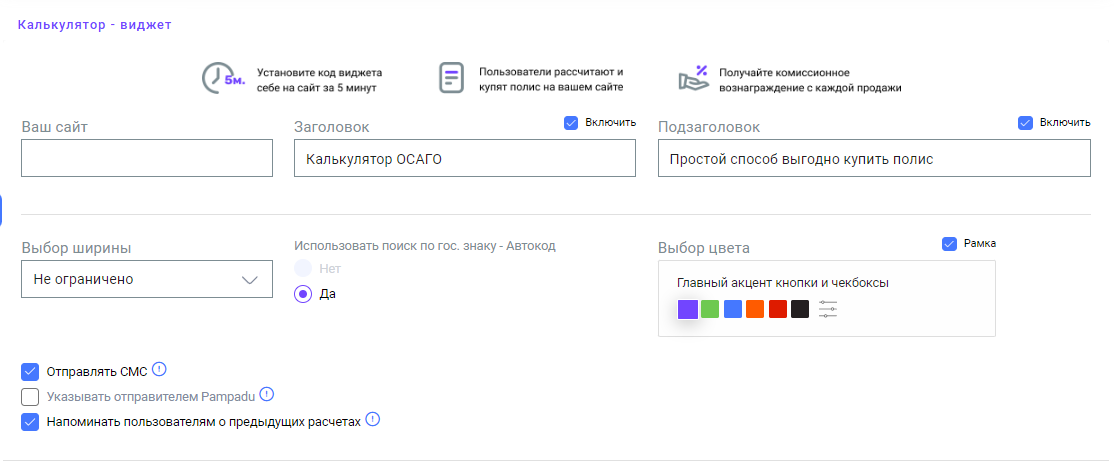Show info icon for calculation reminders
Image resolution: width=1114 pixels, height=464 pixels.
click(x=373, y=419)
